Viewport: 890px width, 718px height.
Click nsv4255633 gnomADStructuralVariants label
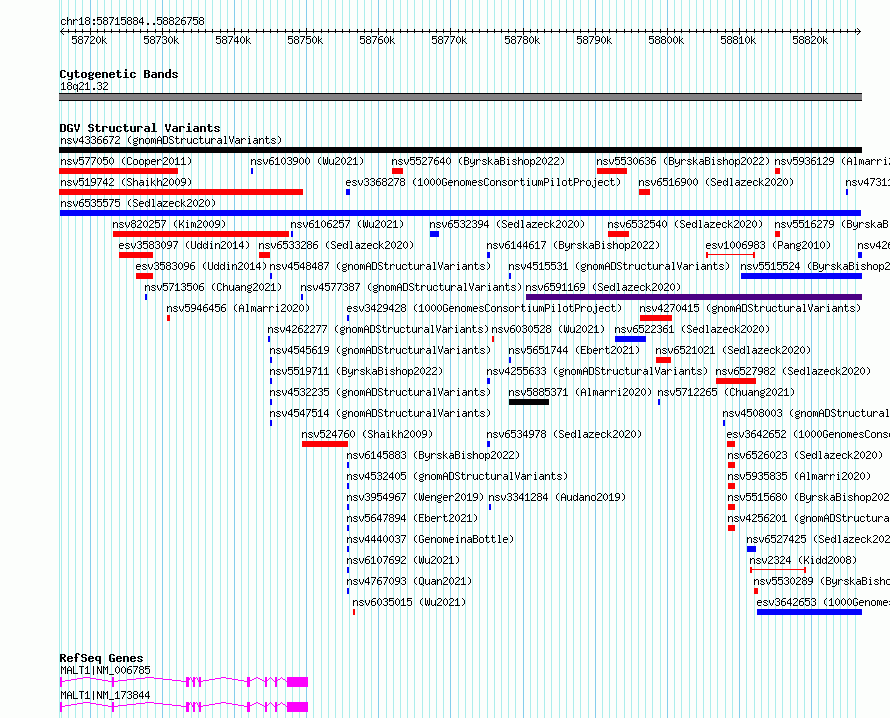click(598, 371)
